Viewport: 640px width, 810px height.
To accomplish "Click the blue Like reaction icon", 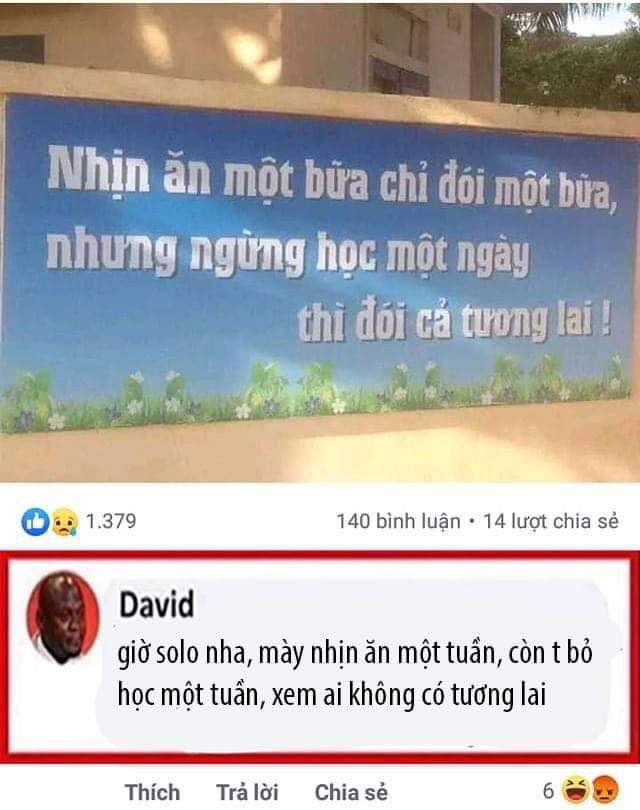I will pyautogui.click(x=35, y=522).
